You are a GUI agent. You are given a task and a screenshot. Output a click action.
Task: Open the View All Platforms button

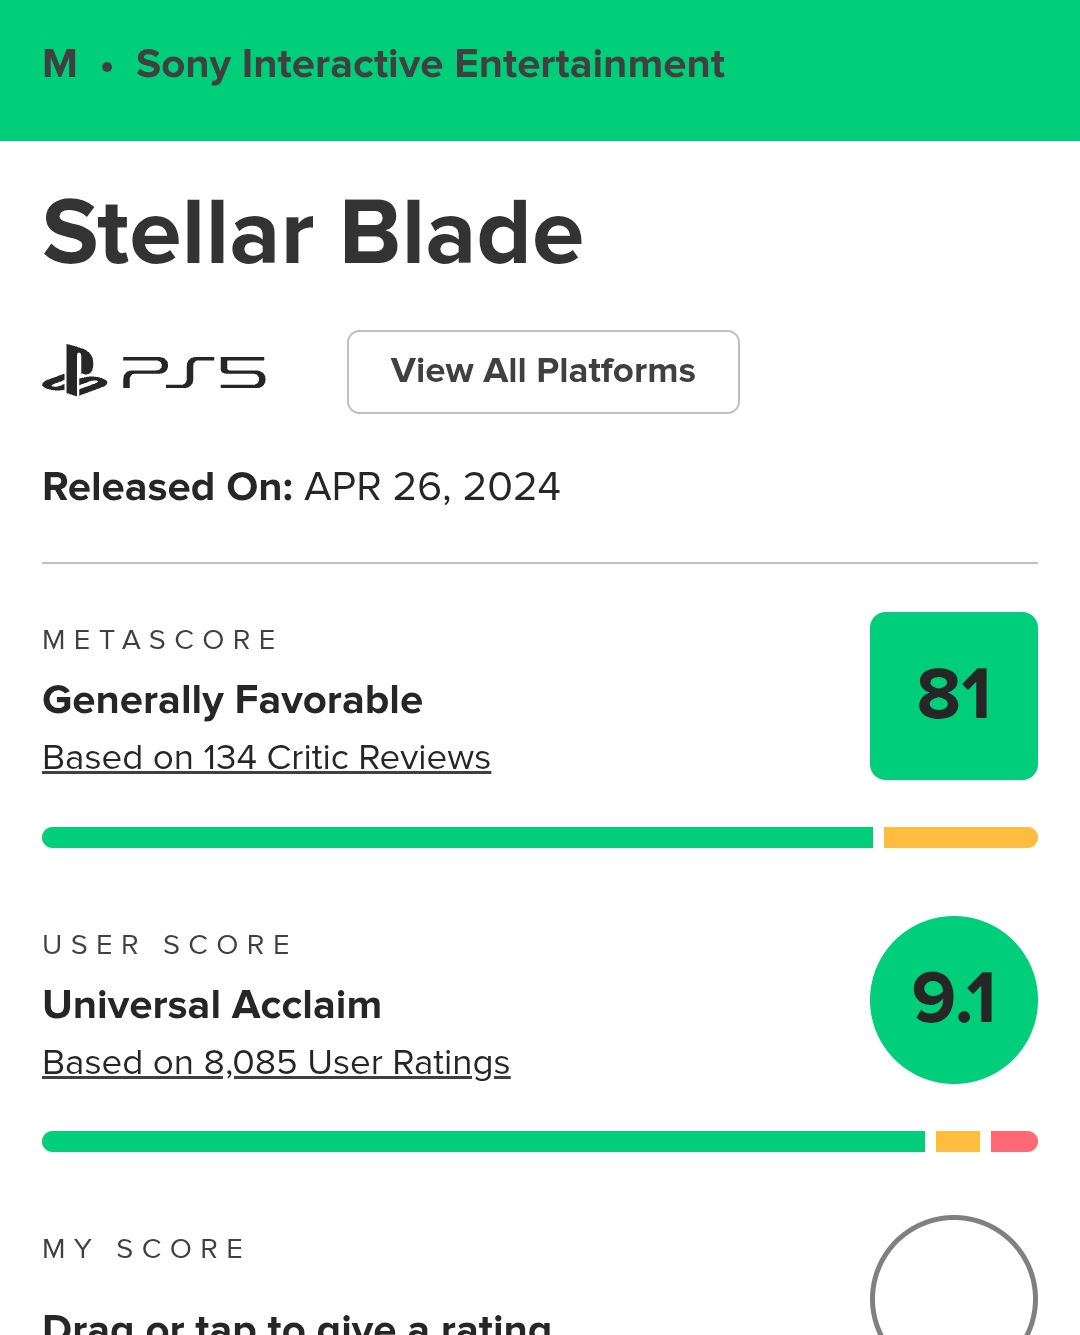pyautogui.click(x=543, y=371)
